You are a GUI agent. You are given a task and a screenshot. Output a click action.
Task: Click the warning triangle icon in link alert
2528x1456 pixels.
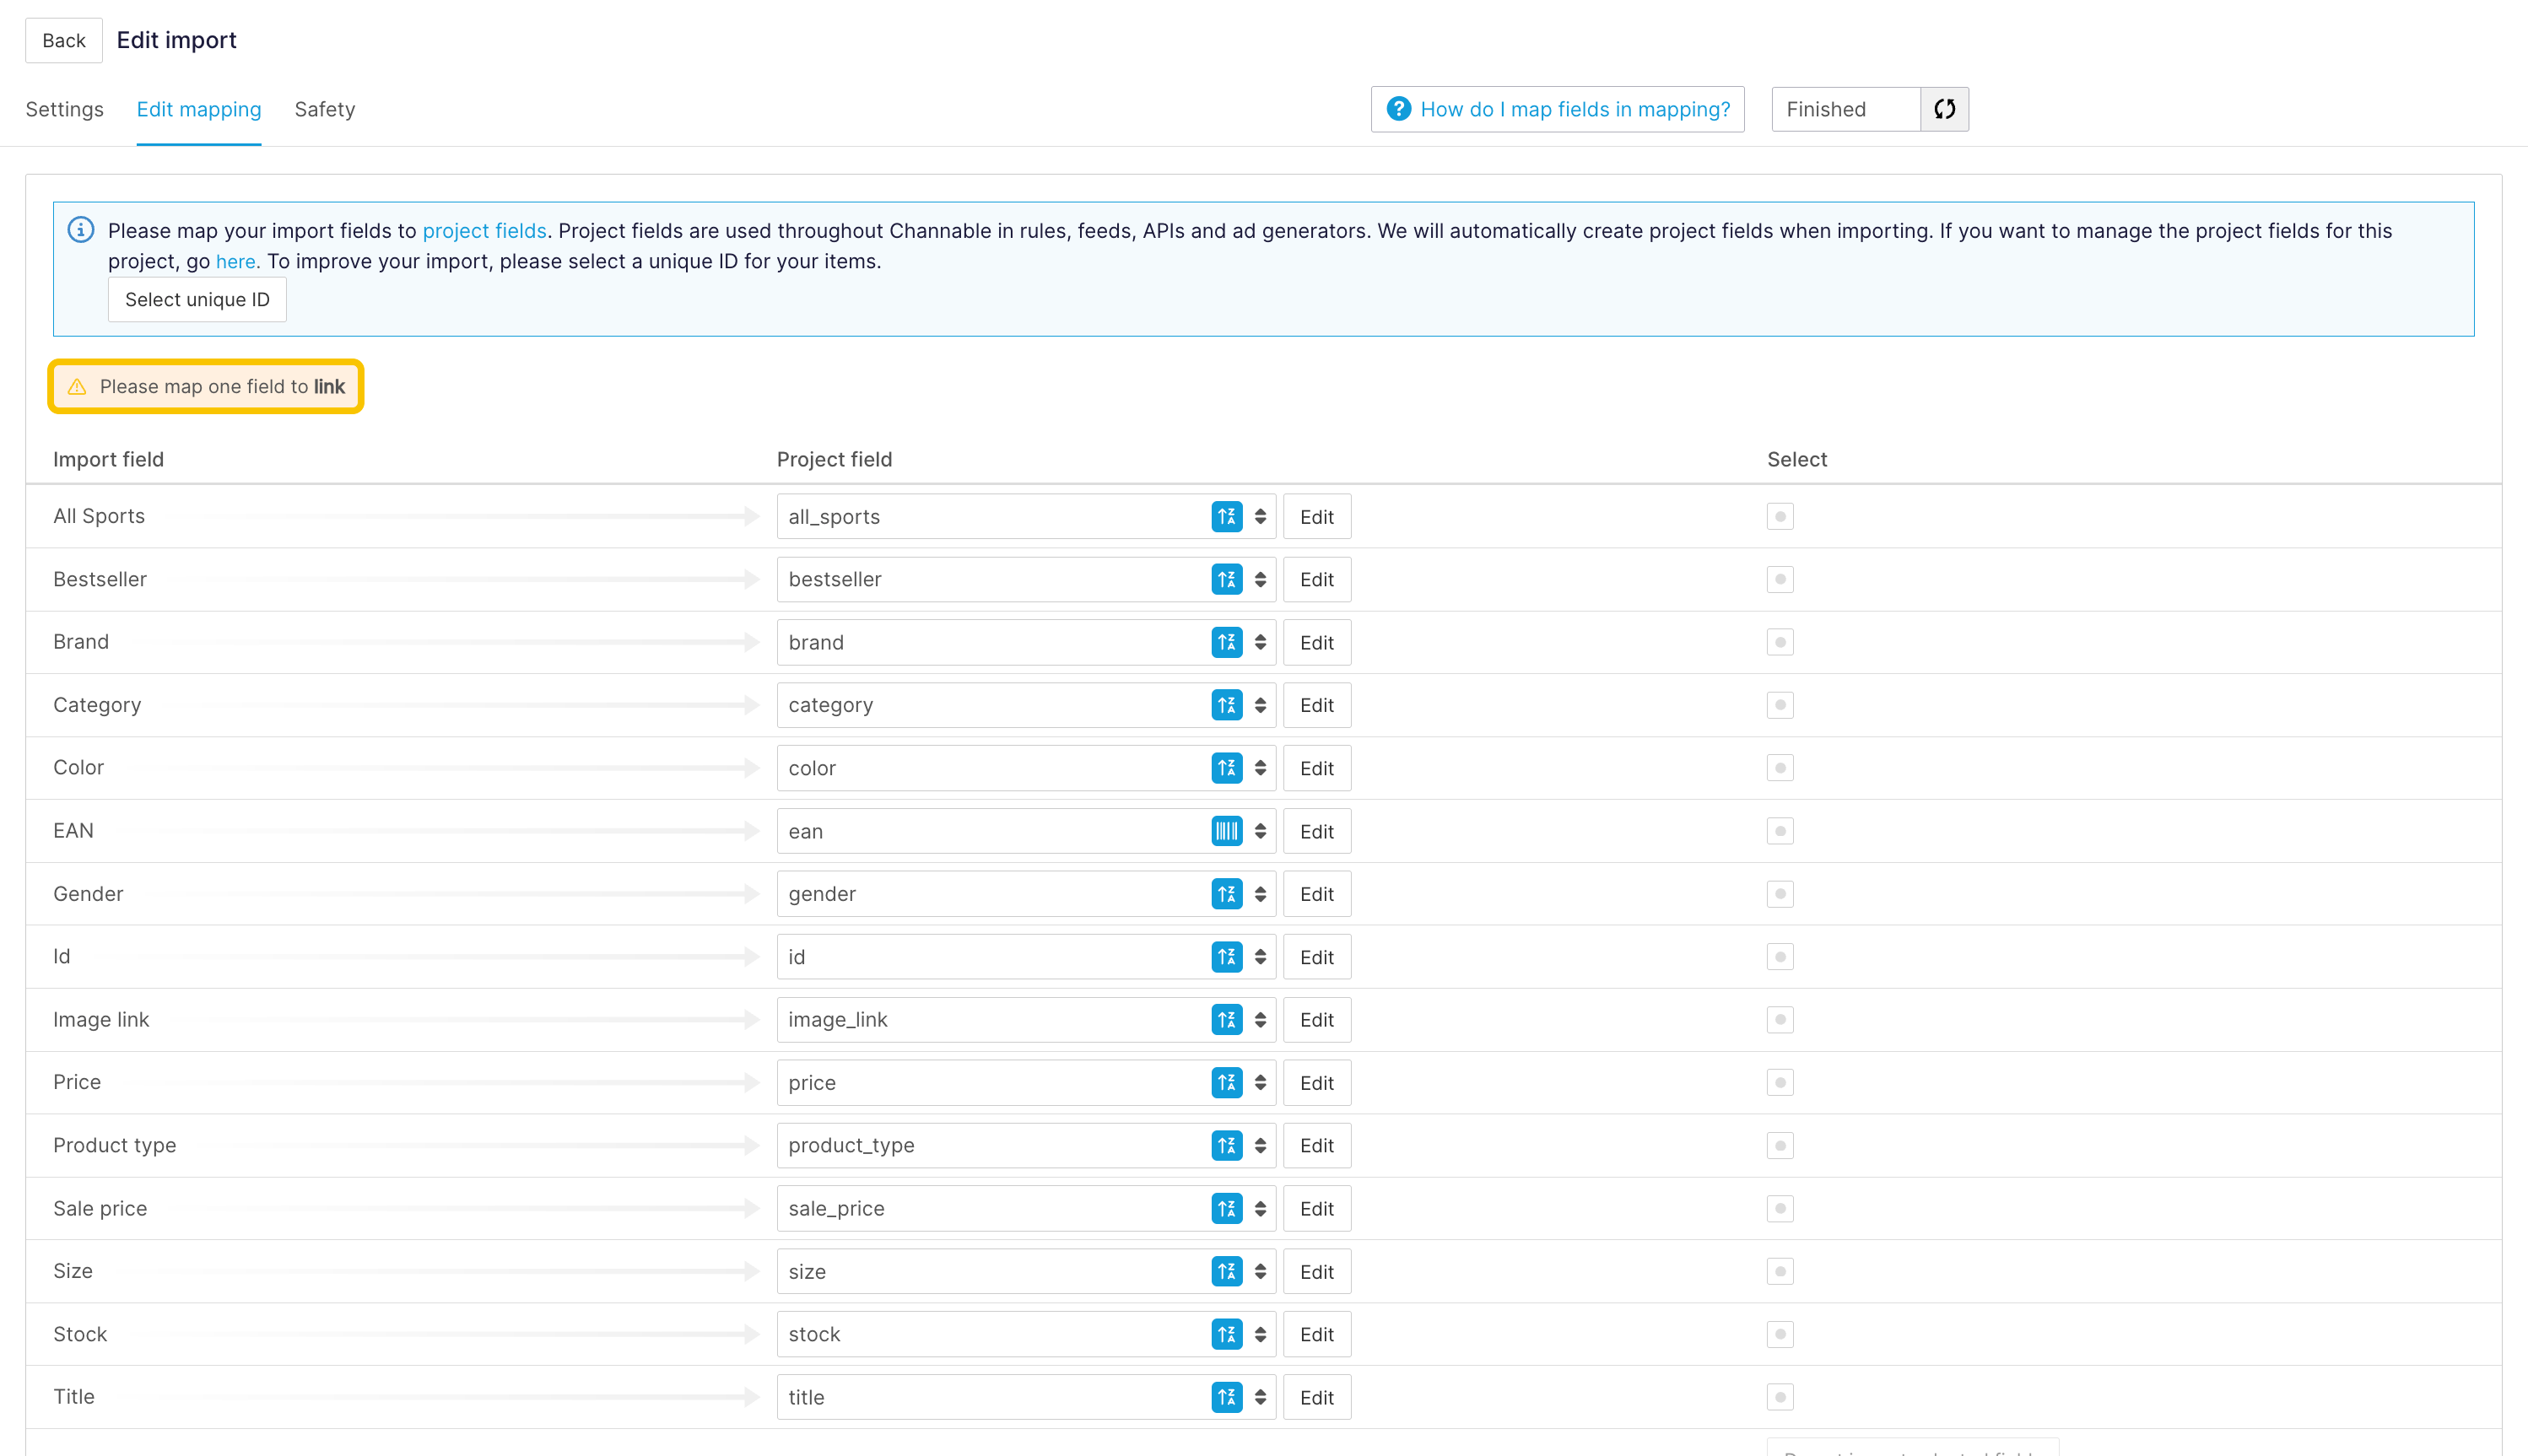(77, 387)
